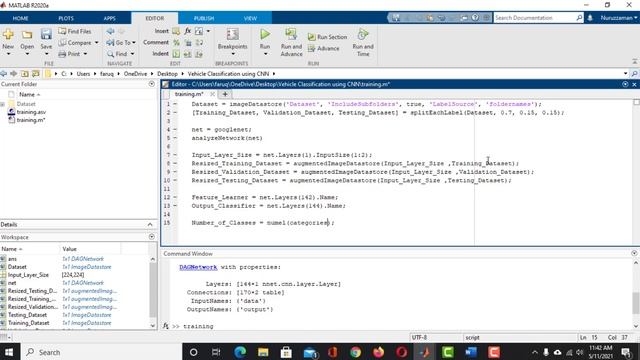Click the Open folder icon
Image resolution: width=640 pixels, height=360 pixels.
point(27,35)
